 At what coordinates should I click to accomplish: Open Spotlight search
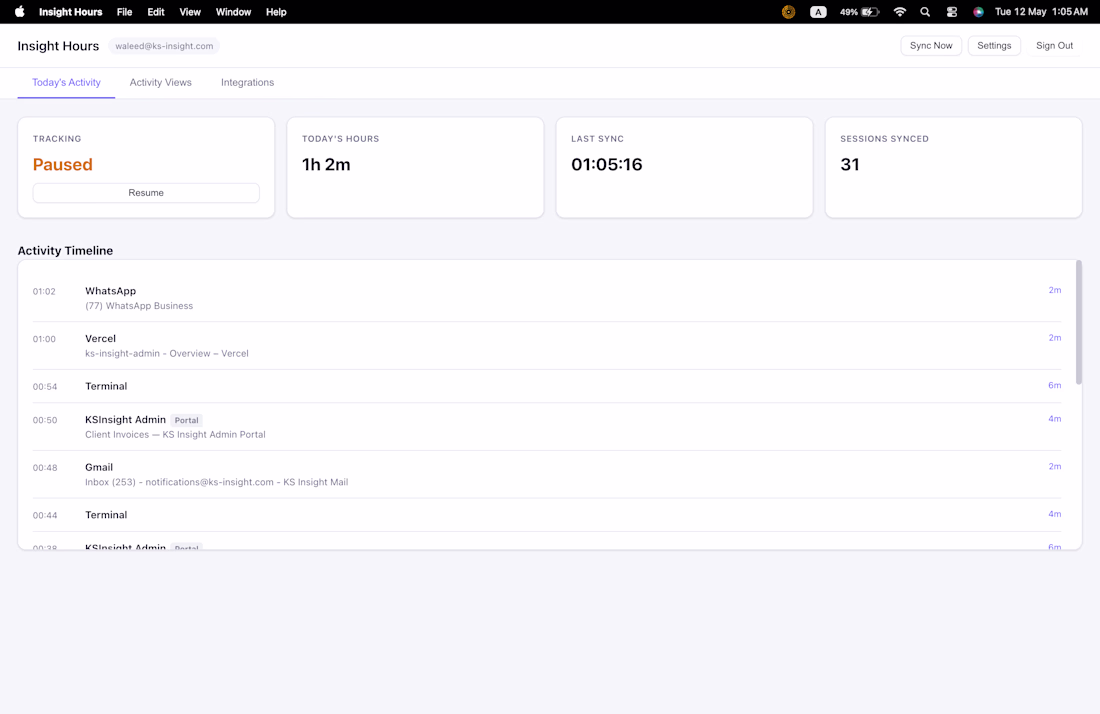pyautogui.click(x=925, y=12)
